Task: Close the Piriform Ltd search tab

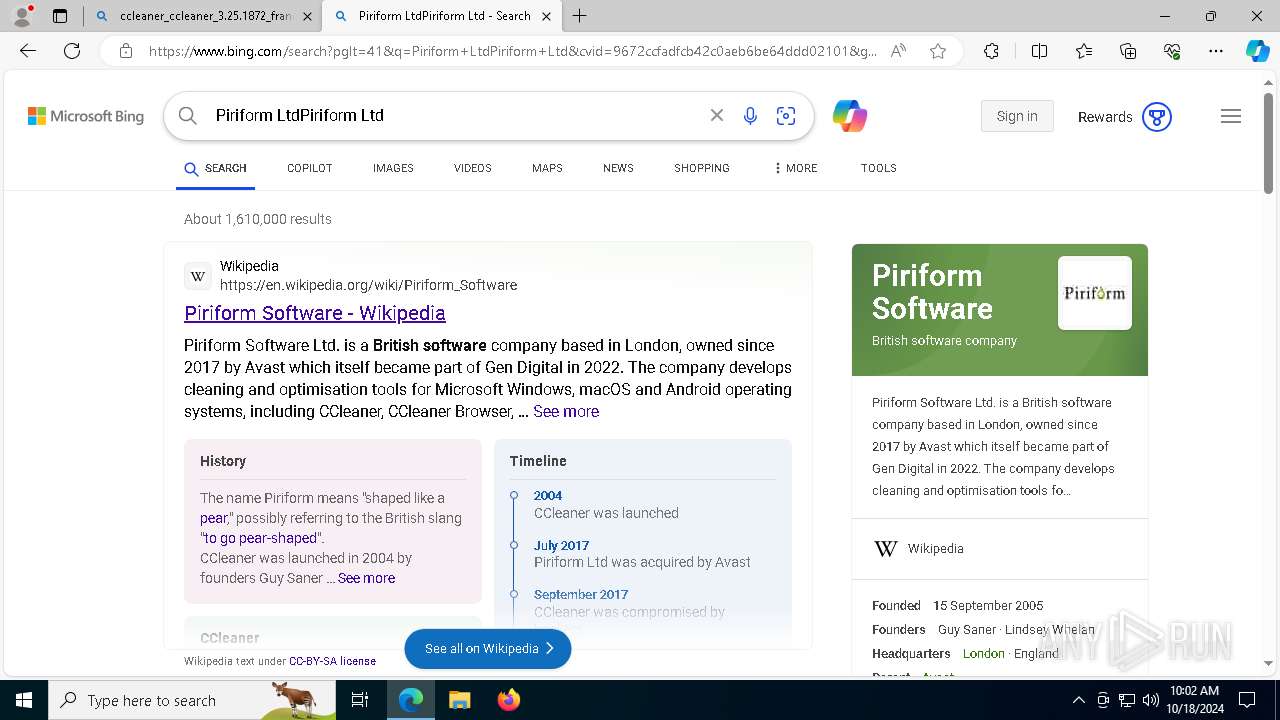Action: click(546, 16)
